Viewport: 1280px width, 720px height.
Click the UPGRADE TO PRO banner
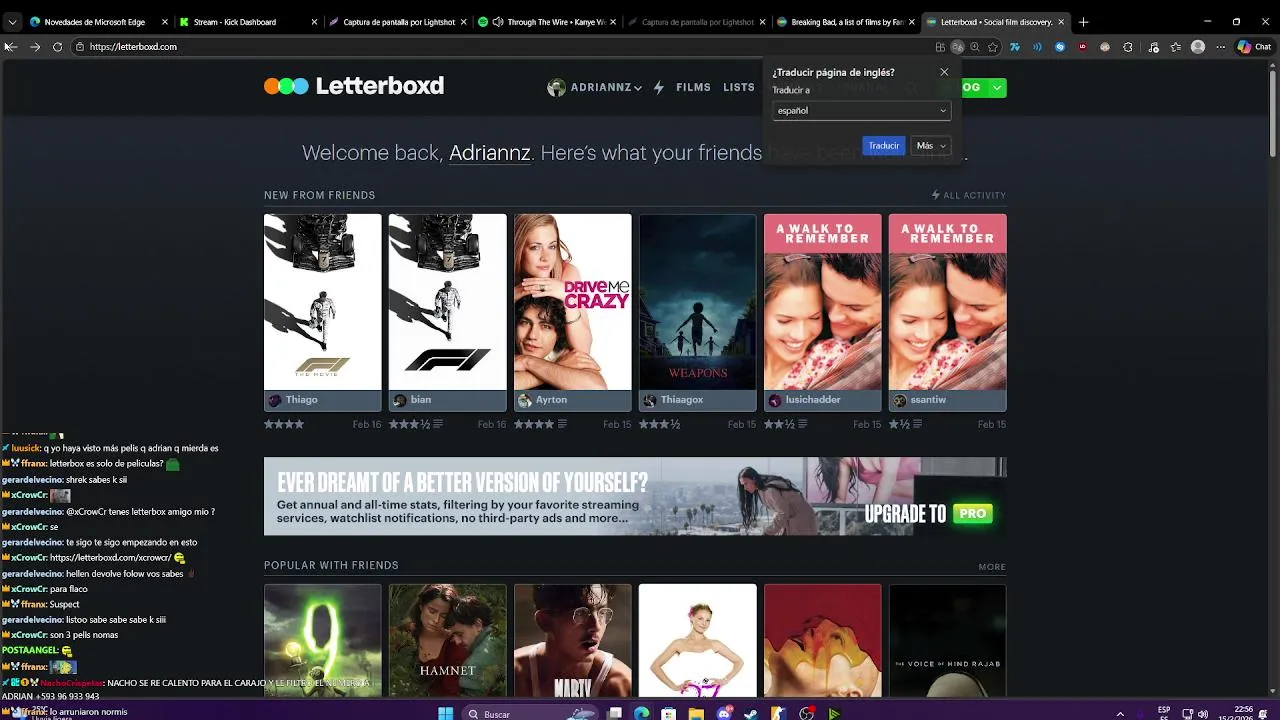(x=635, y=496)
